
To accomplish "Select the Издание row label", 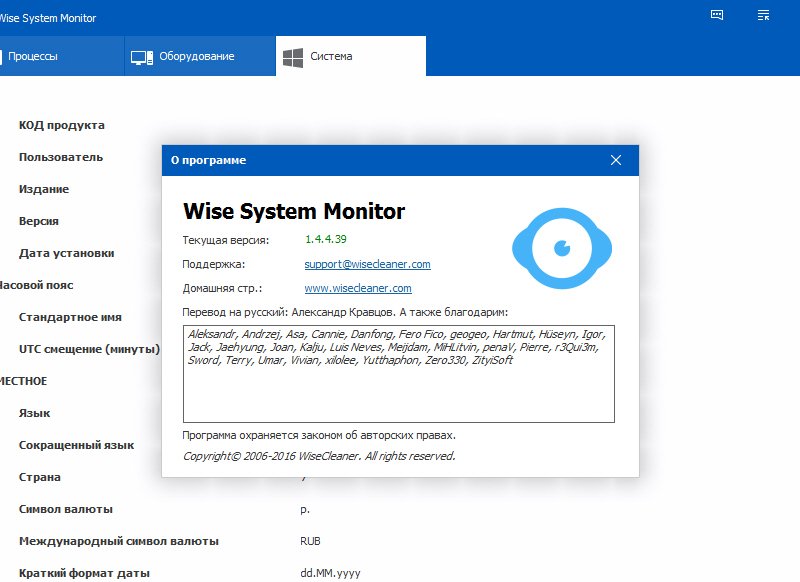I will click(44, 189).
